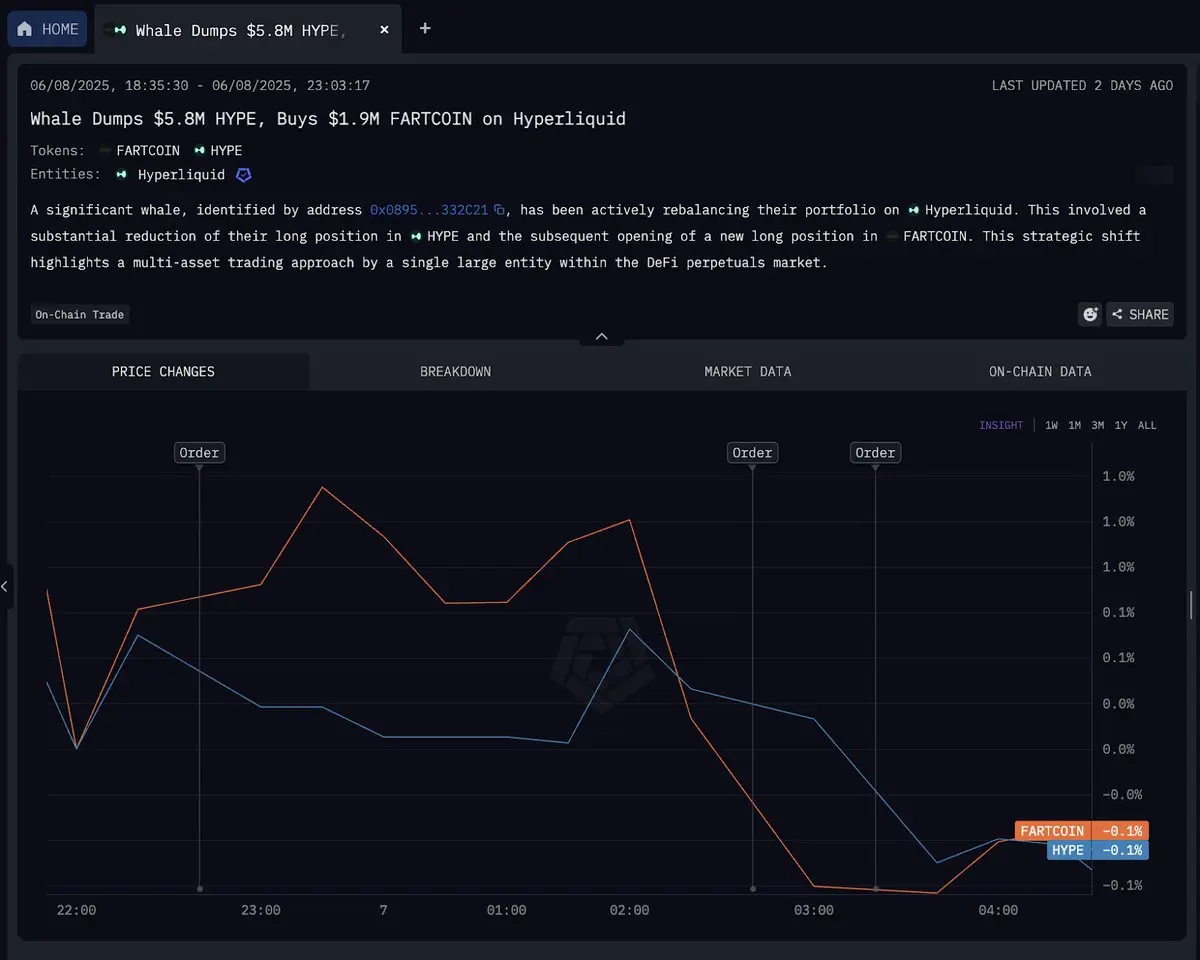
Task: Switch to ON-CHAIN DATA tab
Action: [x=1040, y=371]
